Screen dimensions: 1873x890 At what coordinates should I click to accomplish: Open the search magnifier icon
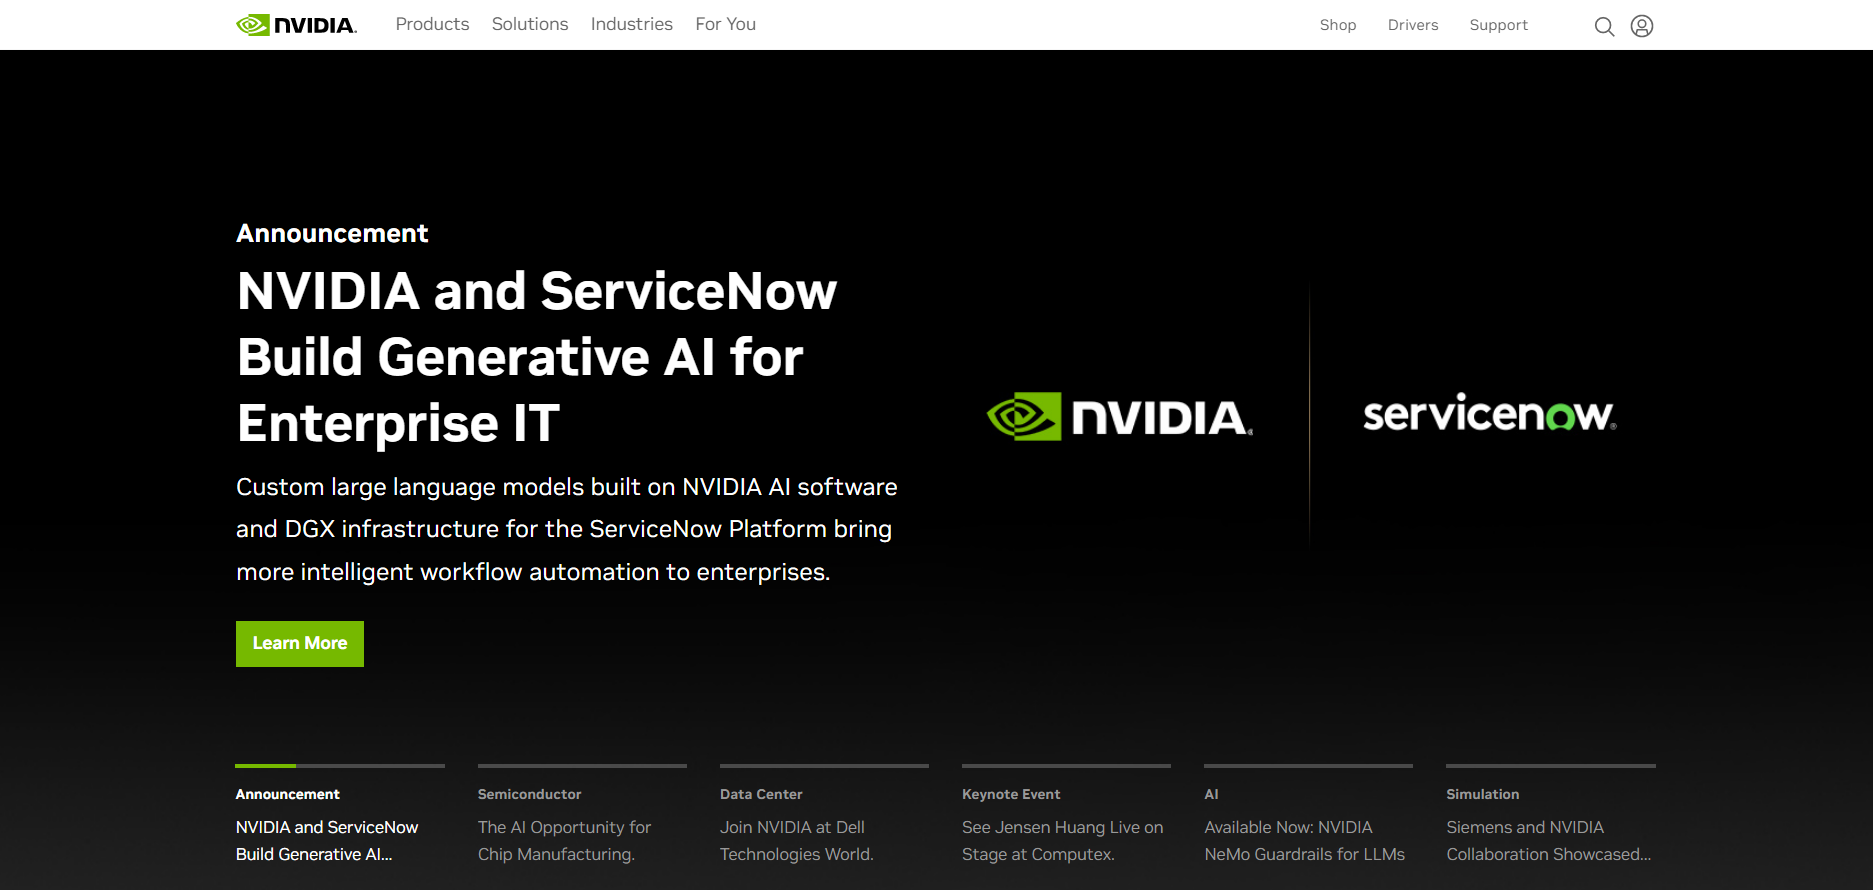click(x=1604, y=26)
